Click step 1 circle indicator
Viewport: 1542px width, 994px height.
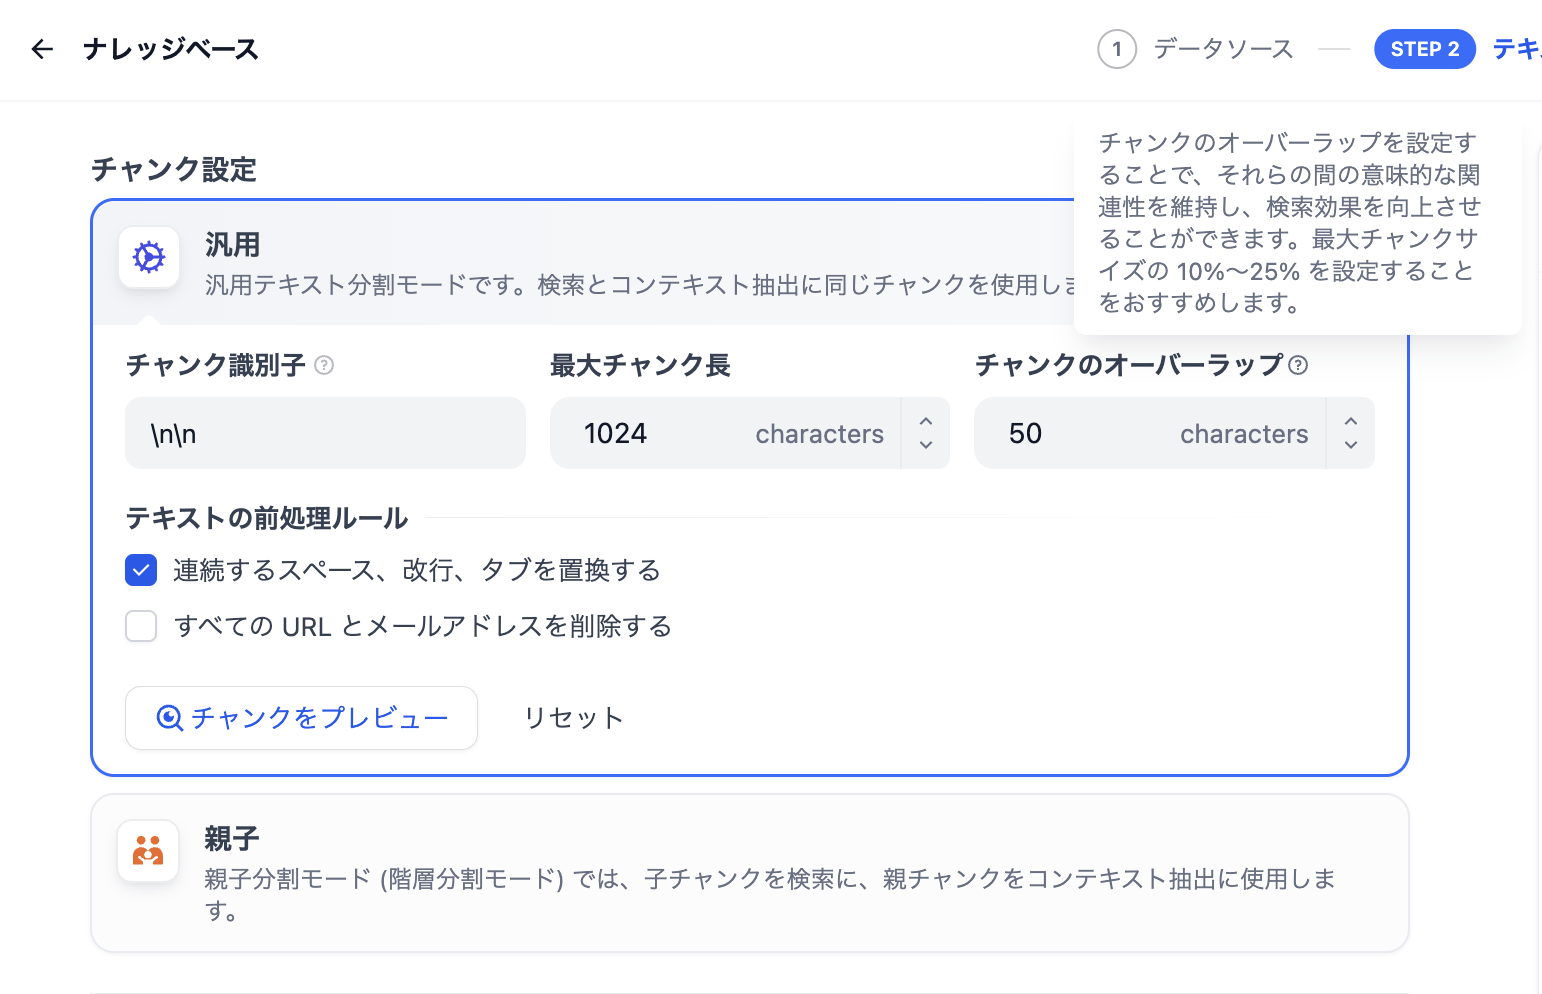[x=1117, y=49]
